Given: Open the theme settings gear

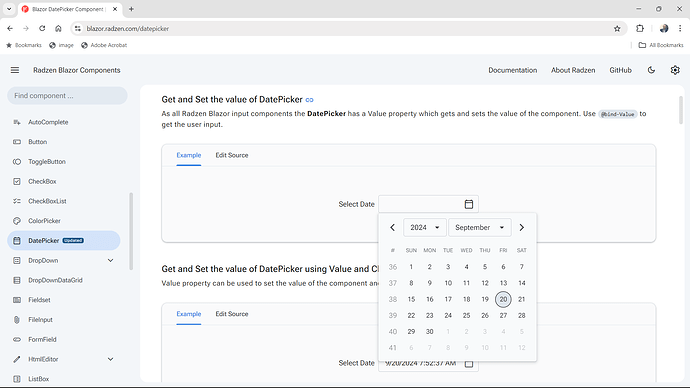Looking at the screenshot, I should tap(675, 70).
